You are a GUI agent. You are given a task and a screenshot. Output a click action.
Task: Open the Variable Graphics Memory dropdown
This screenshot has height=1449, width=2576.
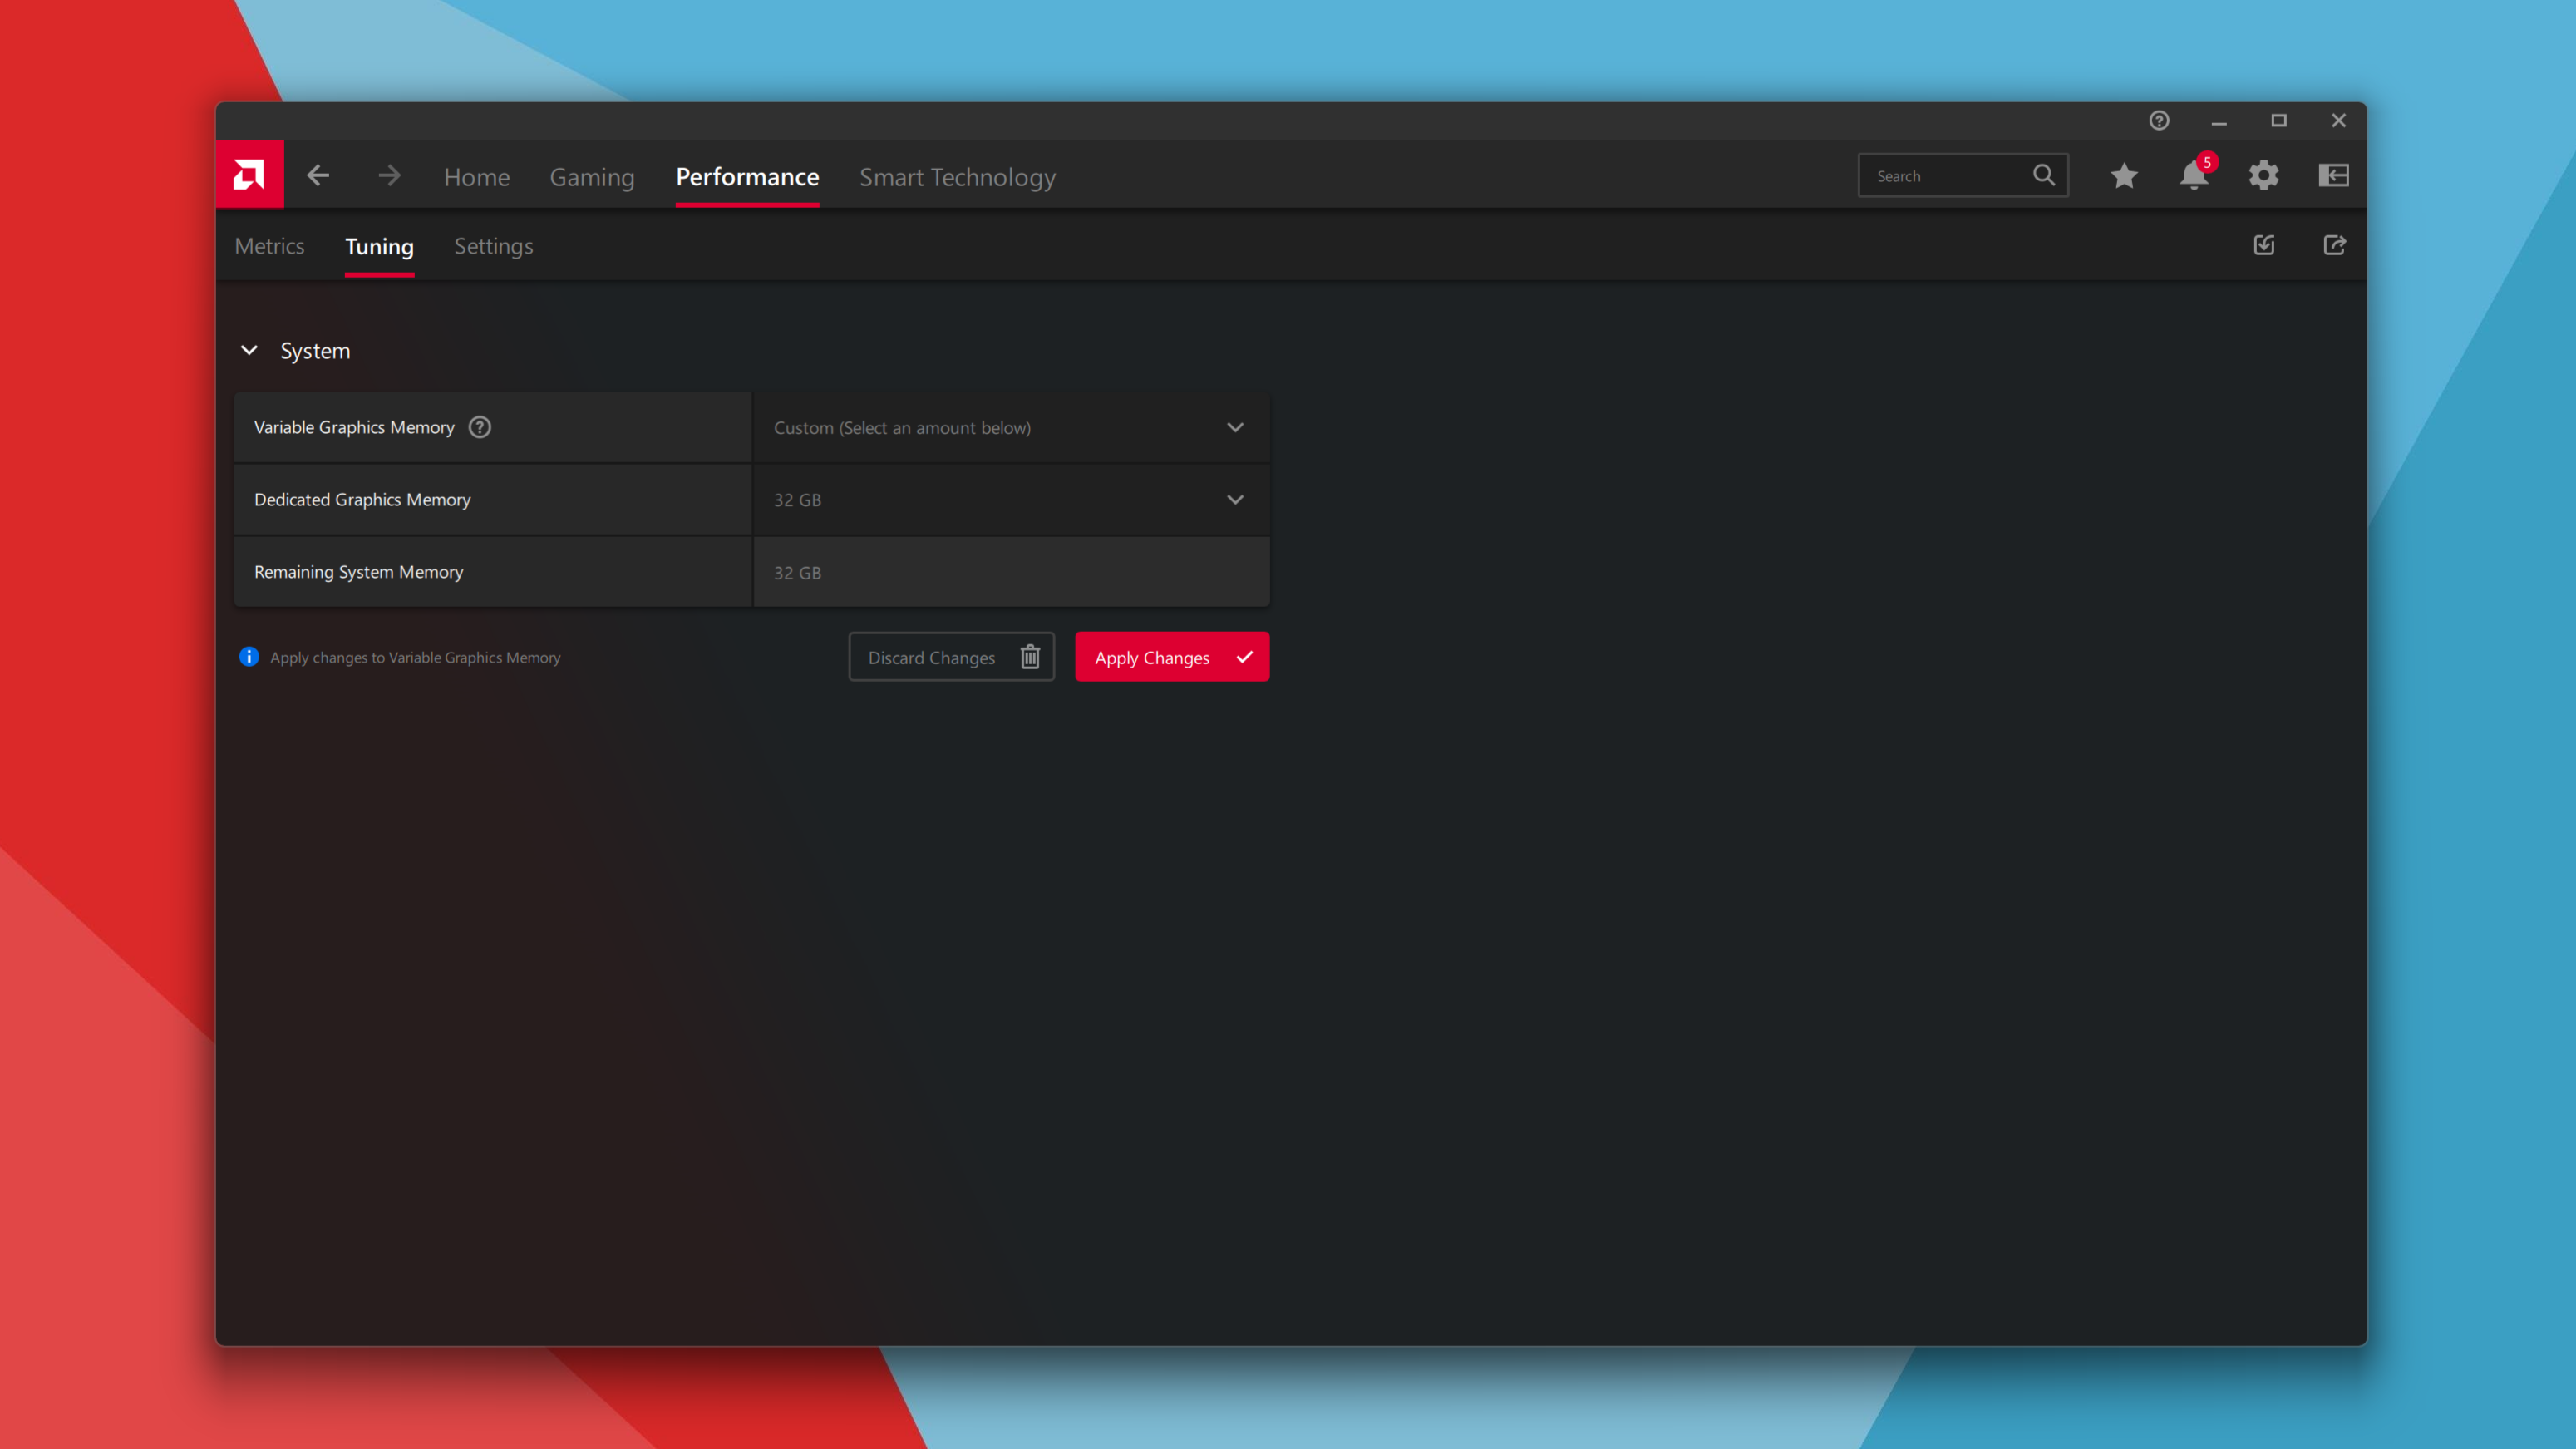click(1010, 428)
